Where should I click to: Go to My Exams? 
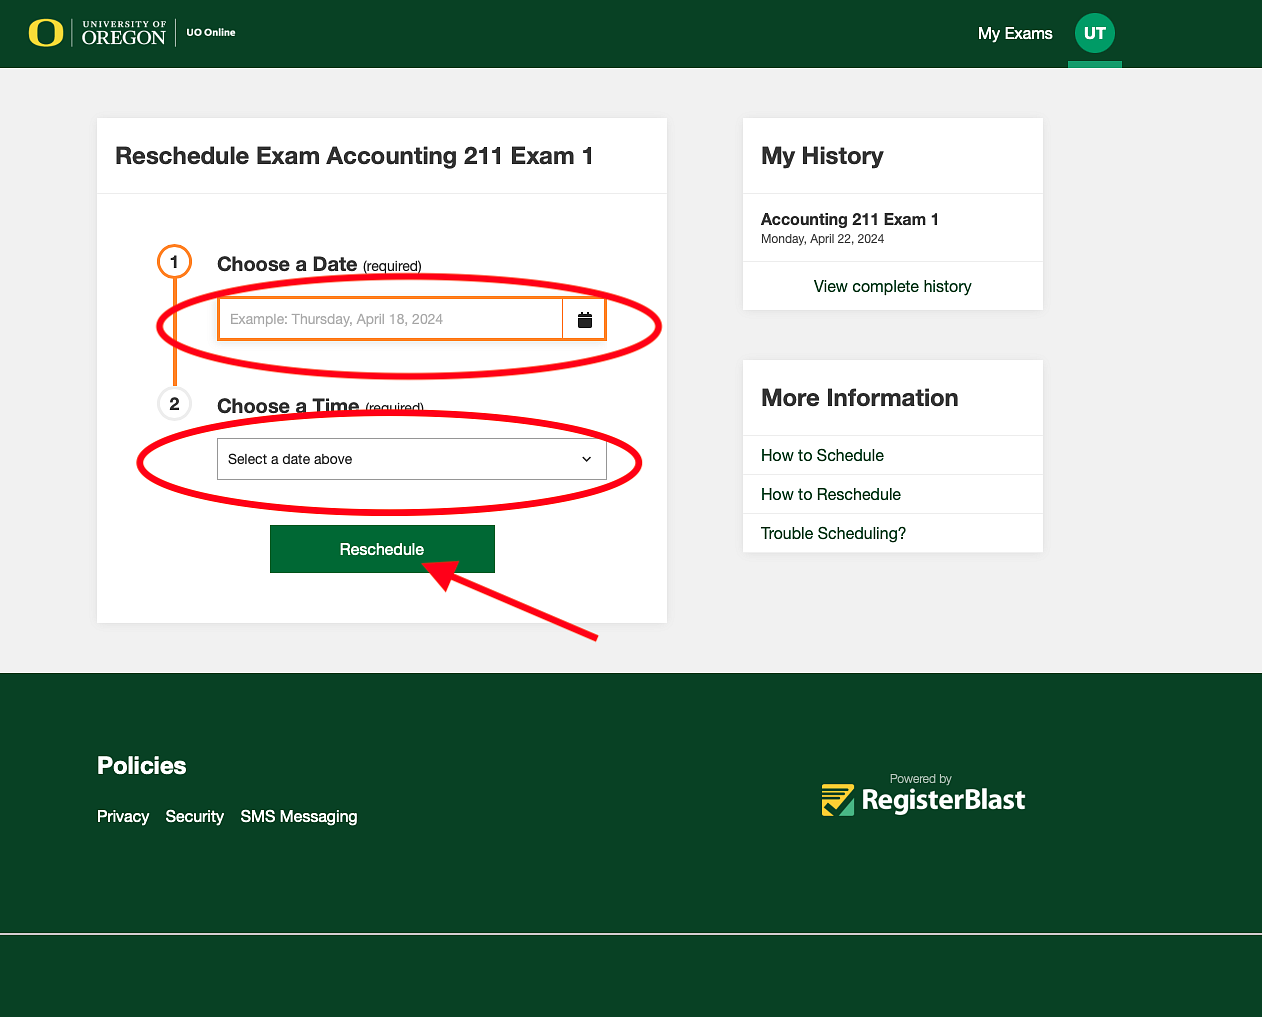coord(1015,33)
